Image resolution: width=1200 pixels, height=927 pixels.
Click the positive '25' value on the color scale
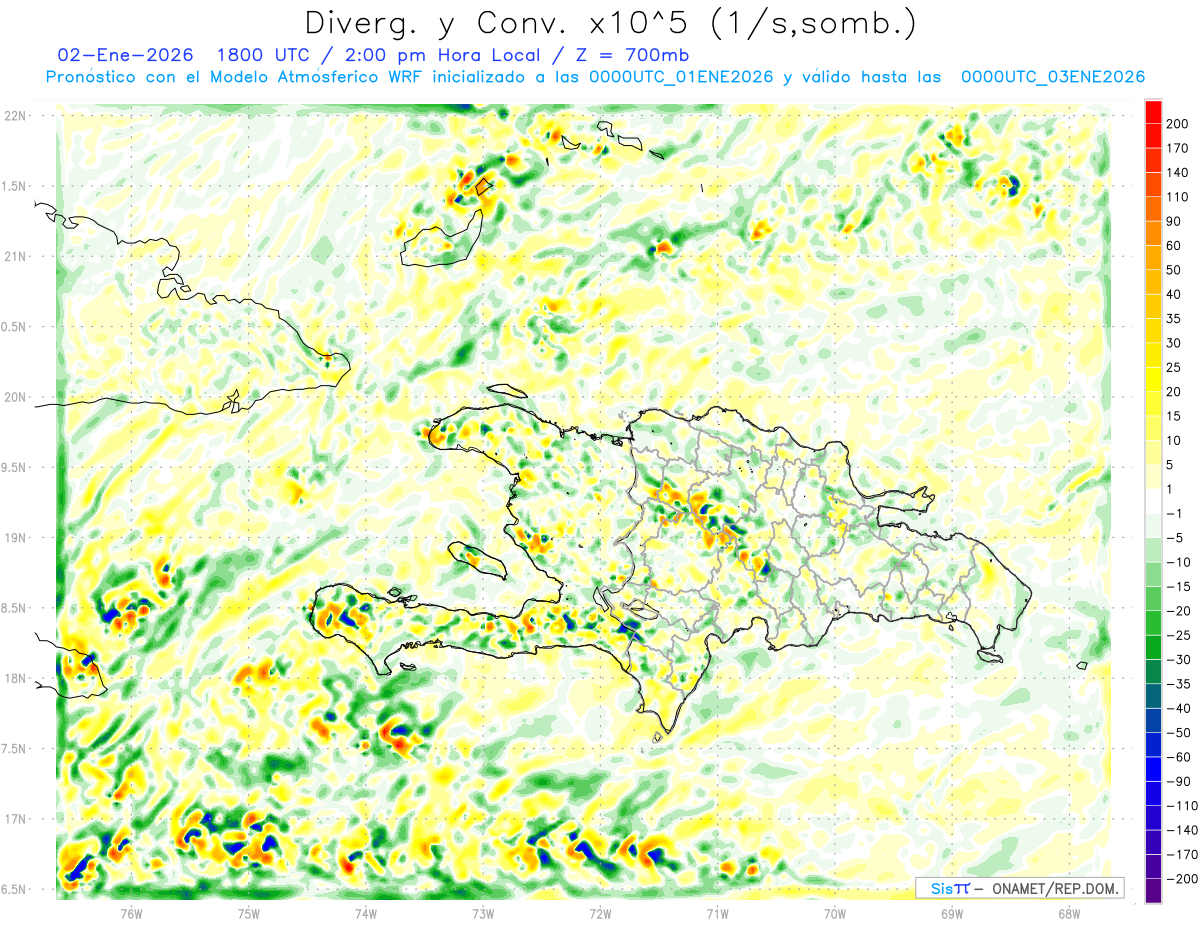point(1175,367)
